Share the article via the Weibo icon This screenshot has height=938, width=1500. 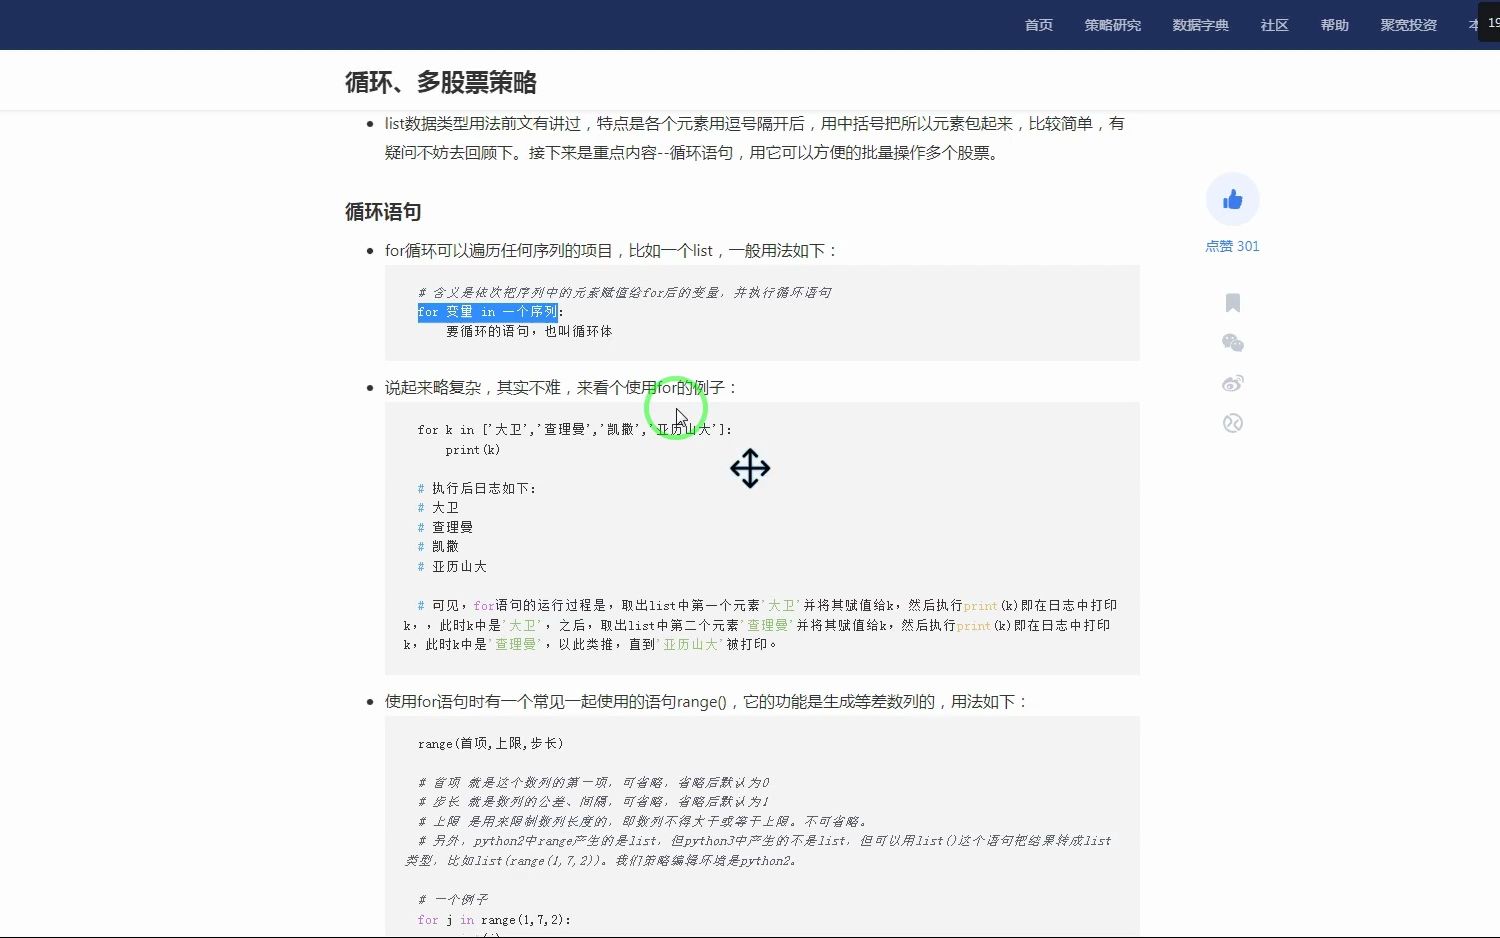tap(1232, 383)
